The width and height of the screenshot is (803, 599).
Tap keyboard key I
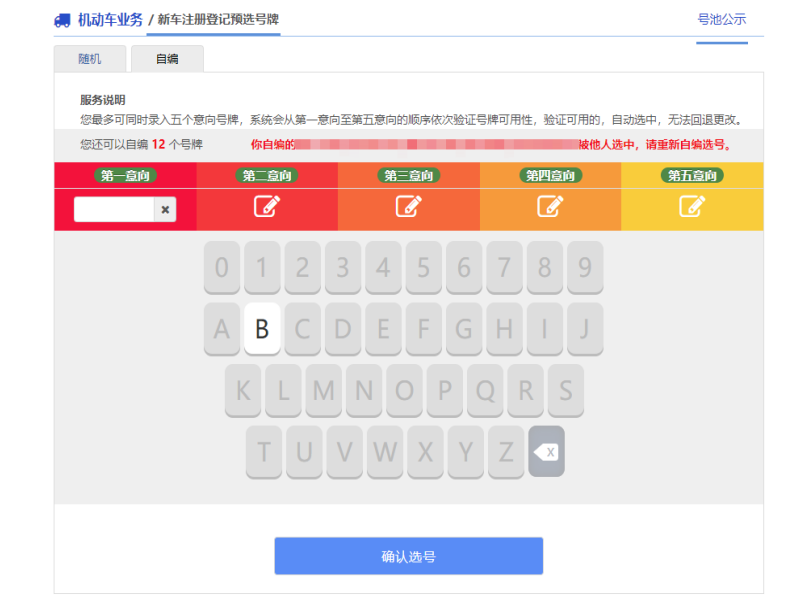[545, 329]
